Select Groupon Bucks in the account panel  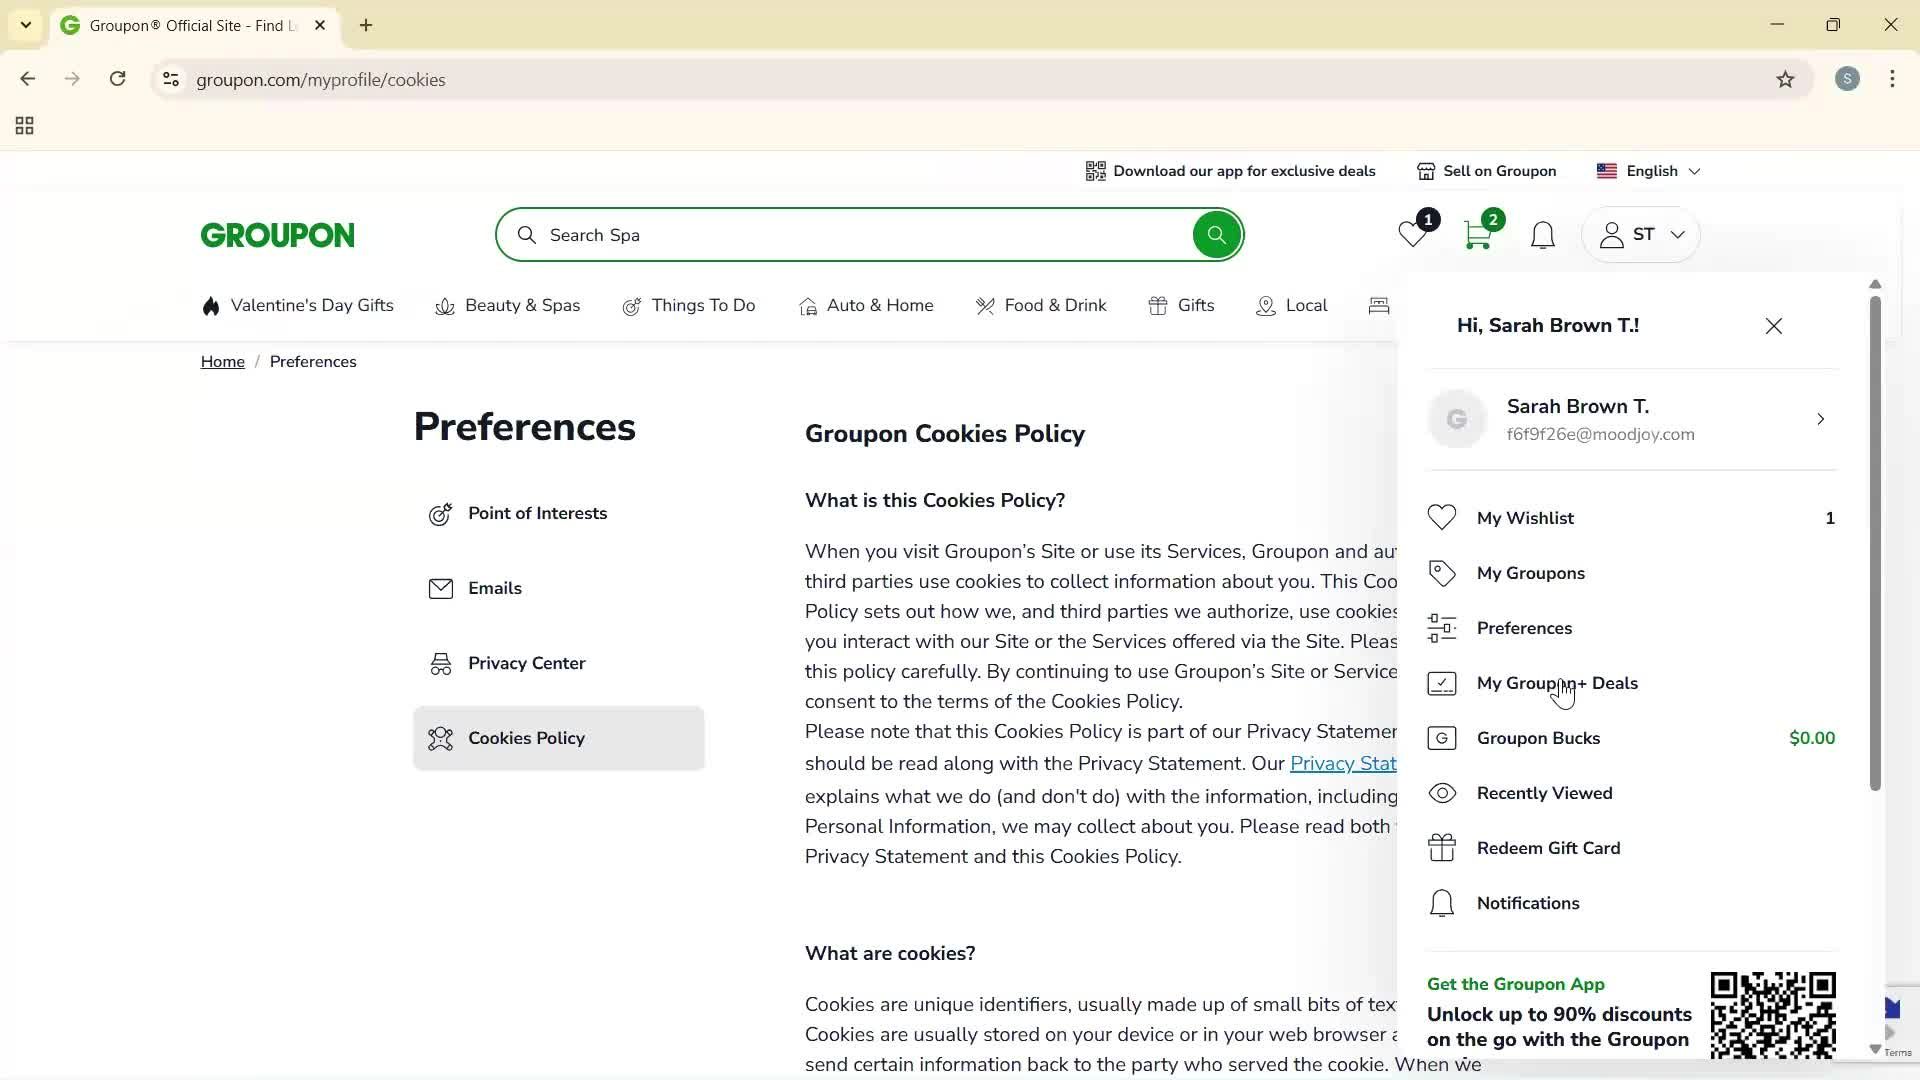[x=1537, y=738]
